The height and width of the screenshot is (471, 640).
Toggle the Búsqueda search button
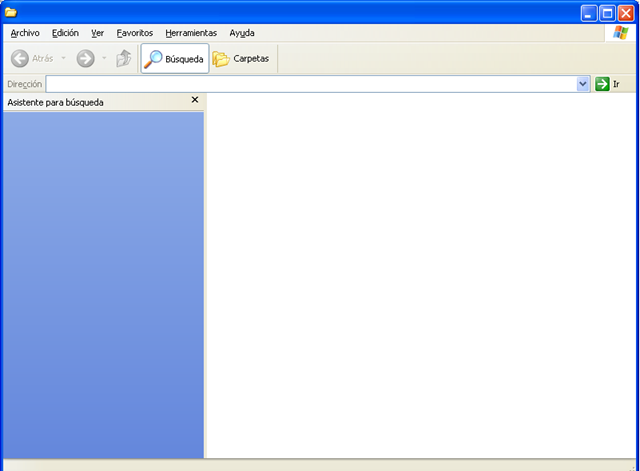(175, 59)
